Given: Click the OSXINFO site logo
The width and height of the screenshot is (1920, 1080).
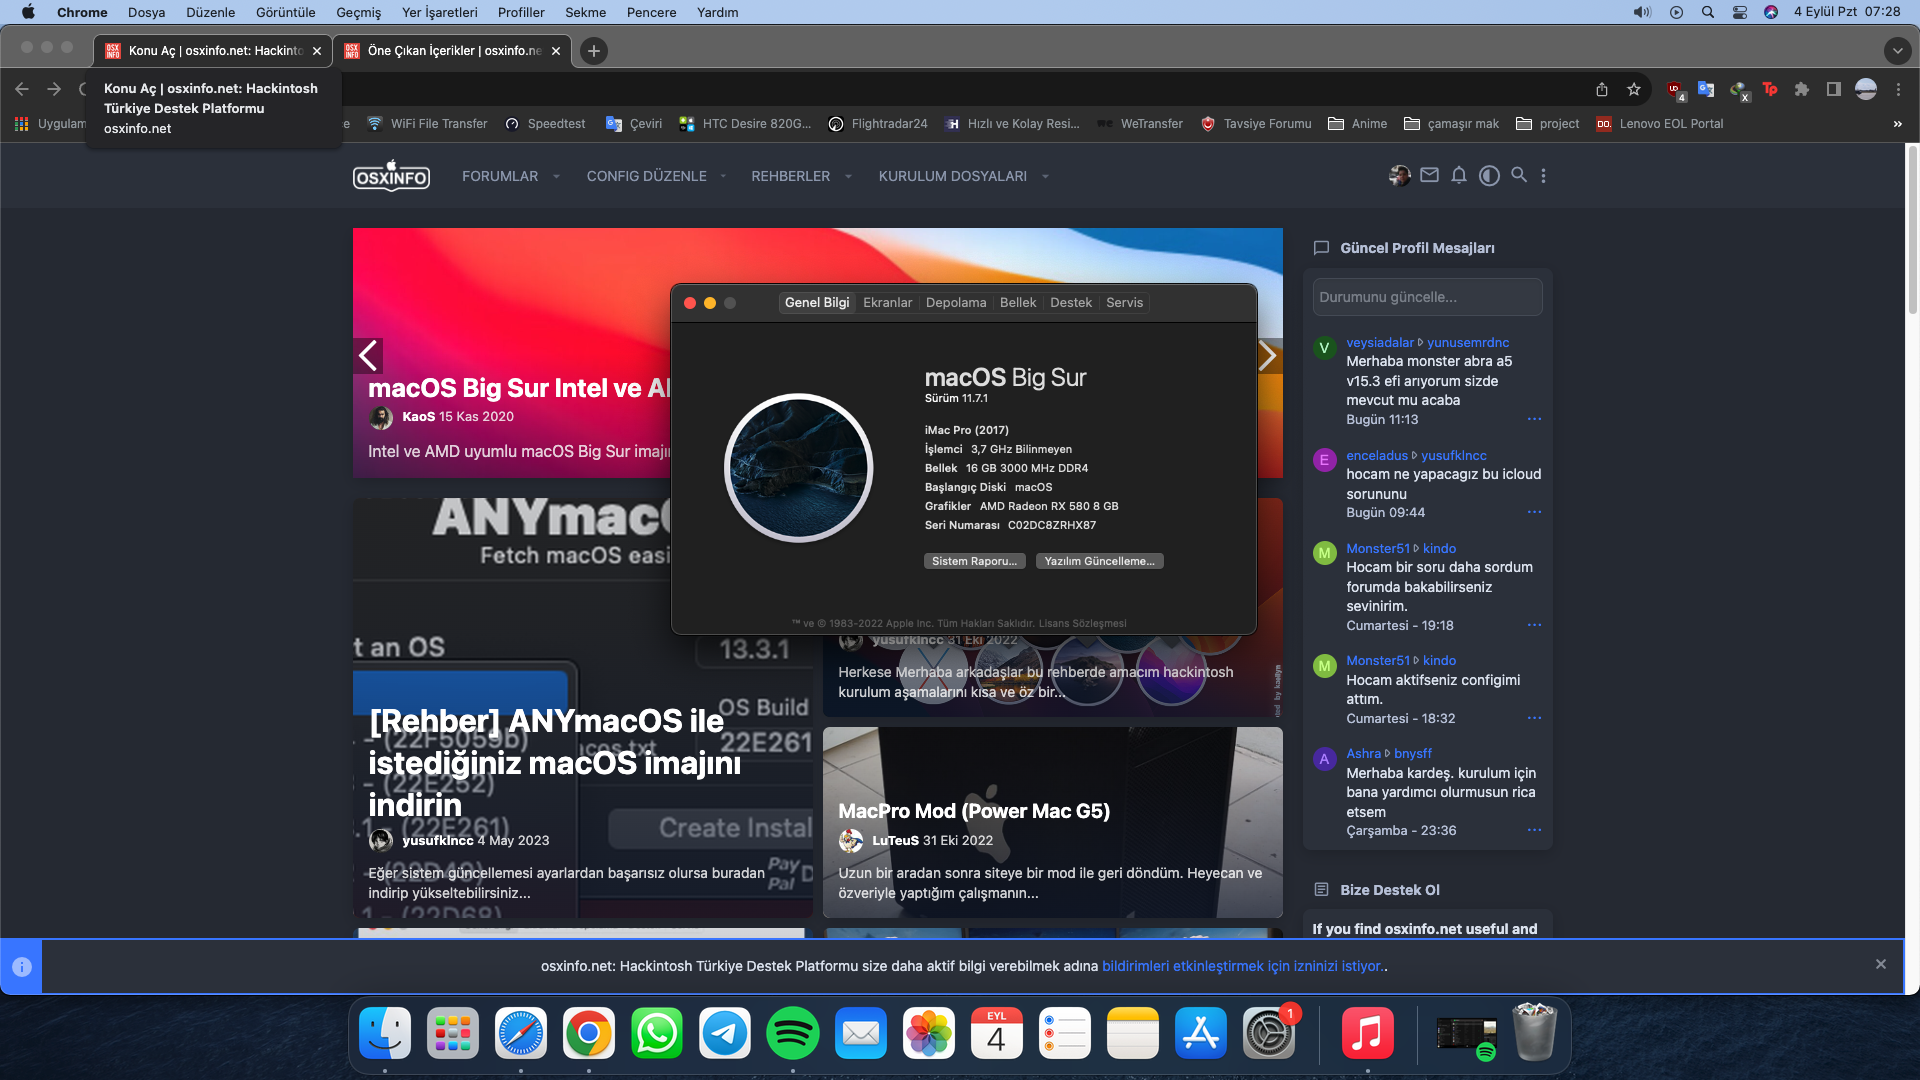Looking at the screenshot, I should pos(391,176).
